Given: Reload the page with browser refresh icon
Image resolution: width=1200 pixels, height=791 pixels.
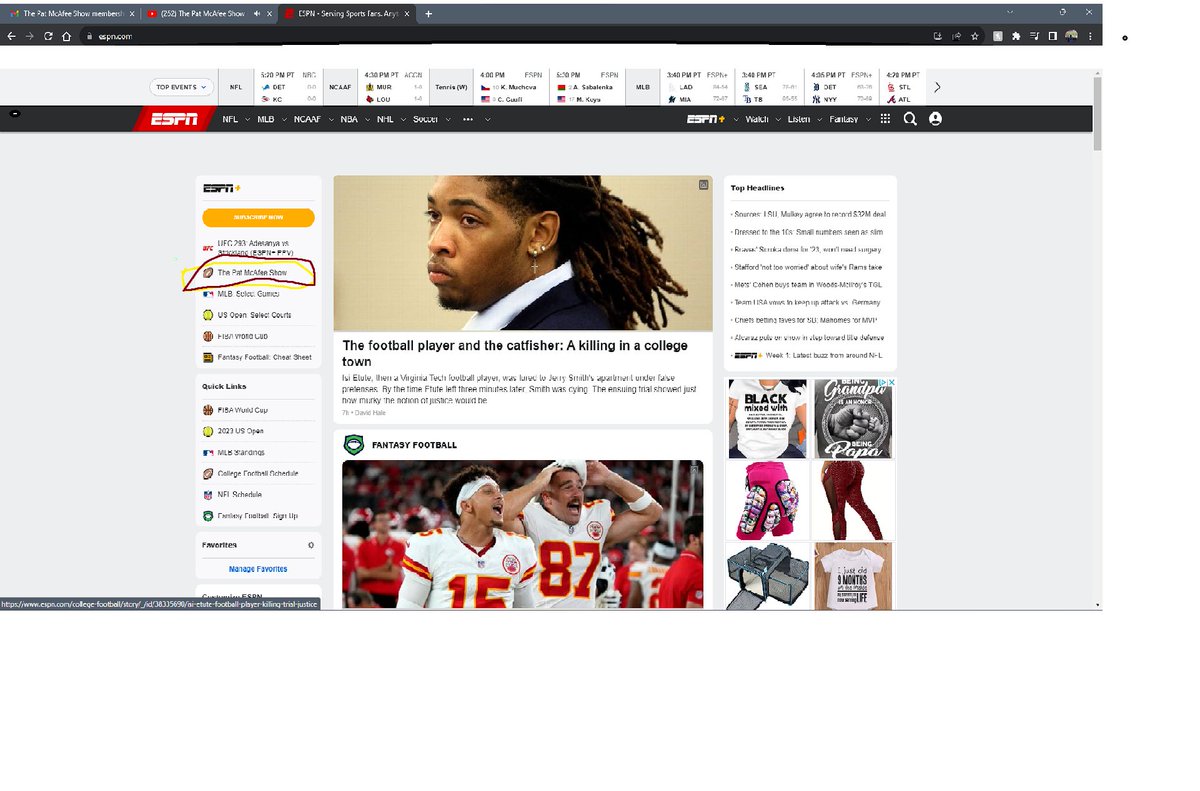Looking at the screenshot, I should coord(48,36).
